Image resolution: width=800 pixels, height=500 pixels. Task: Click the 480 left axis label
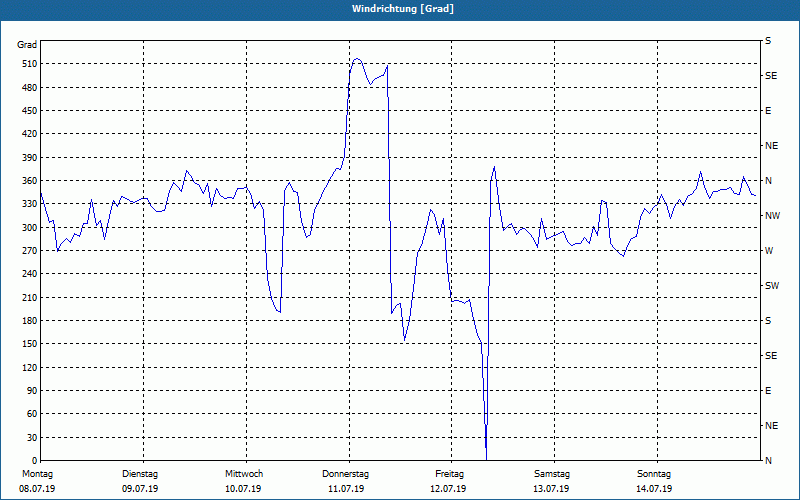(29, 88)
